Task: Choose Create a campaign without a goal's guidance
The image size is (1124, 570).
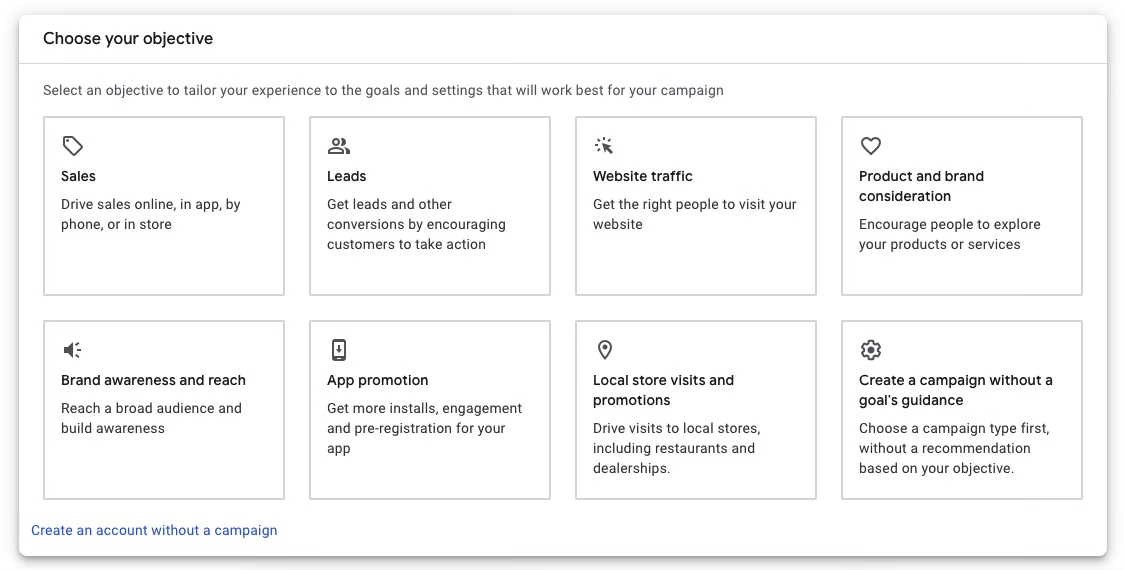Action: [x=956, y=391]
